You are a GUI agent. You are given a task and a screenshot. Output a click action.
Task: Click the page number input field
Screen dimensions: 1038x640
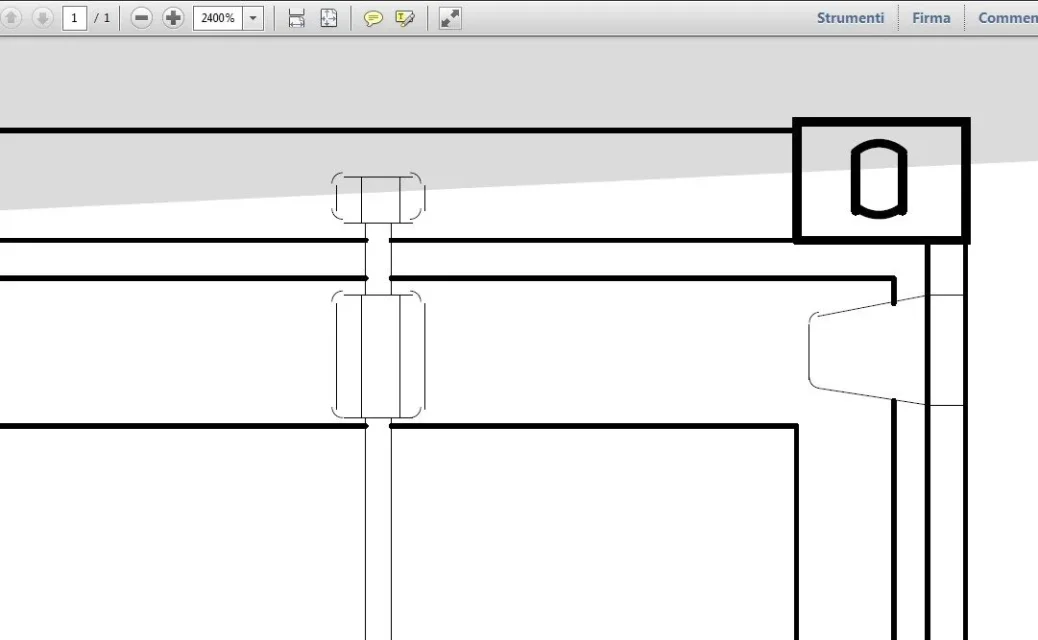pos(74,18)
